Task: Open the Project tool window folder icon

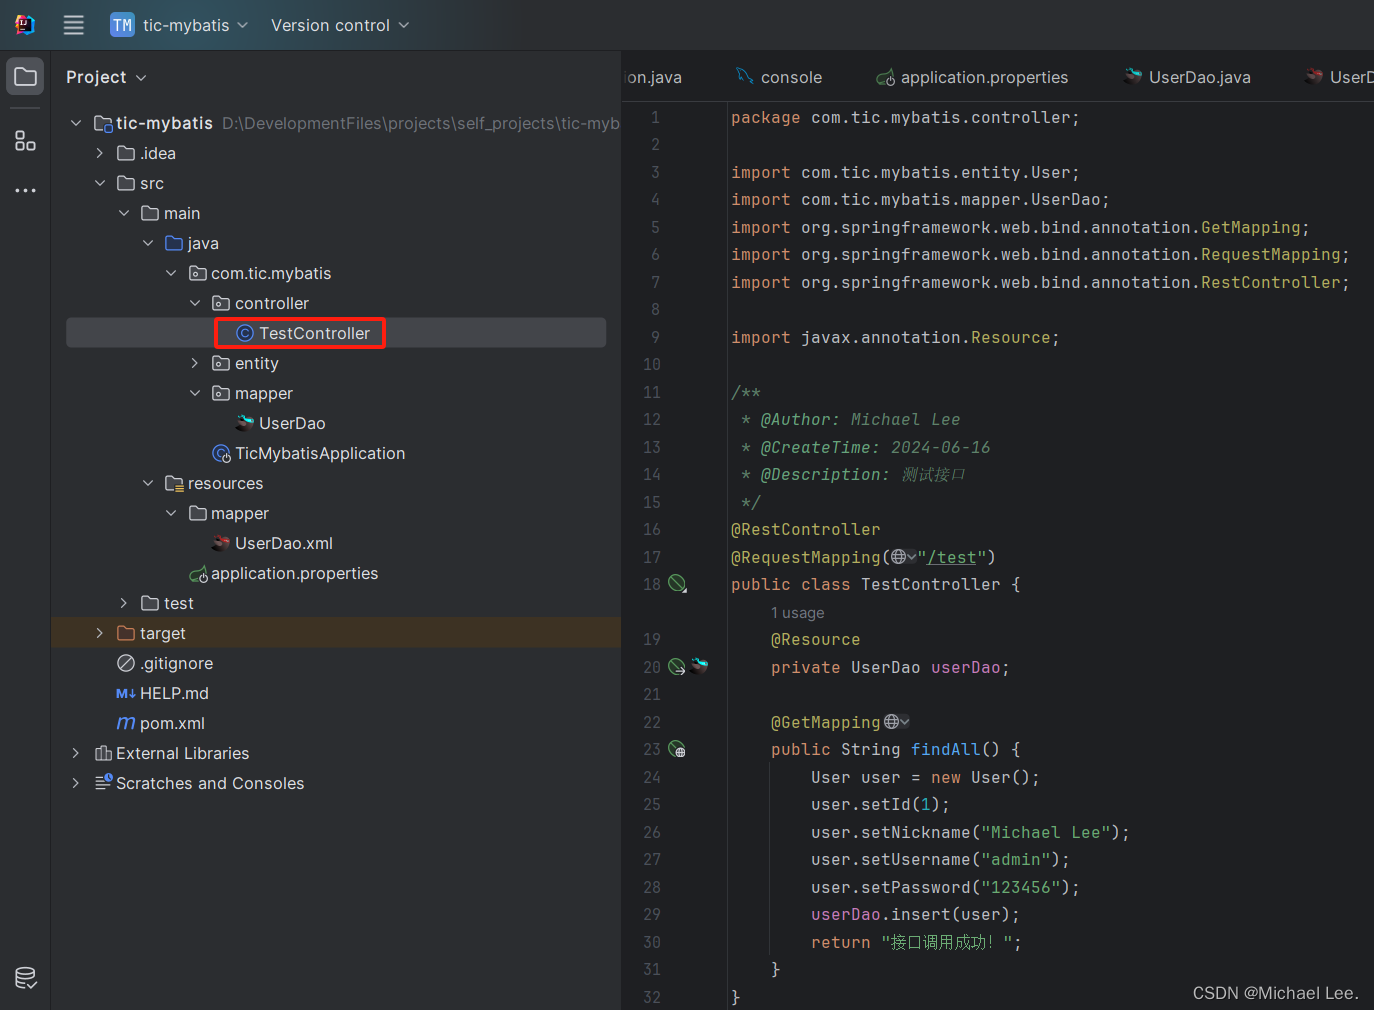Action: pos(25,77)
